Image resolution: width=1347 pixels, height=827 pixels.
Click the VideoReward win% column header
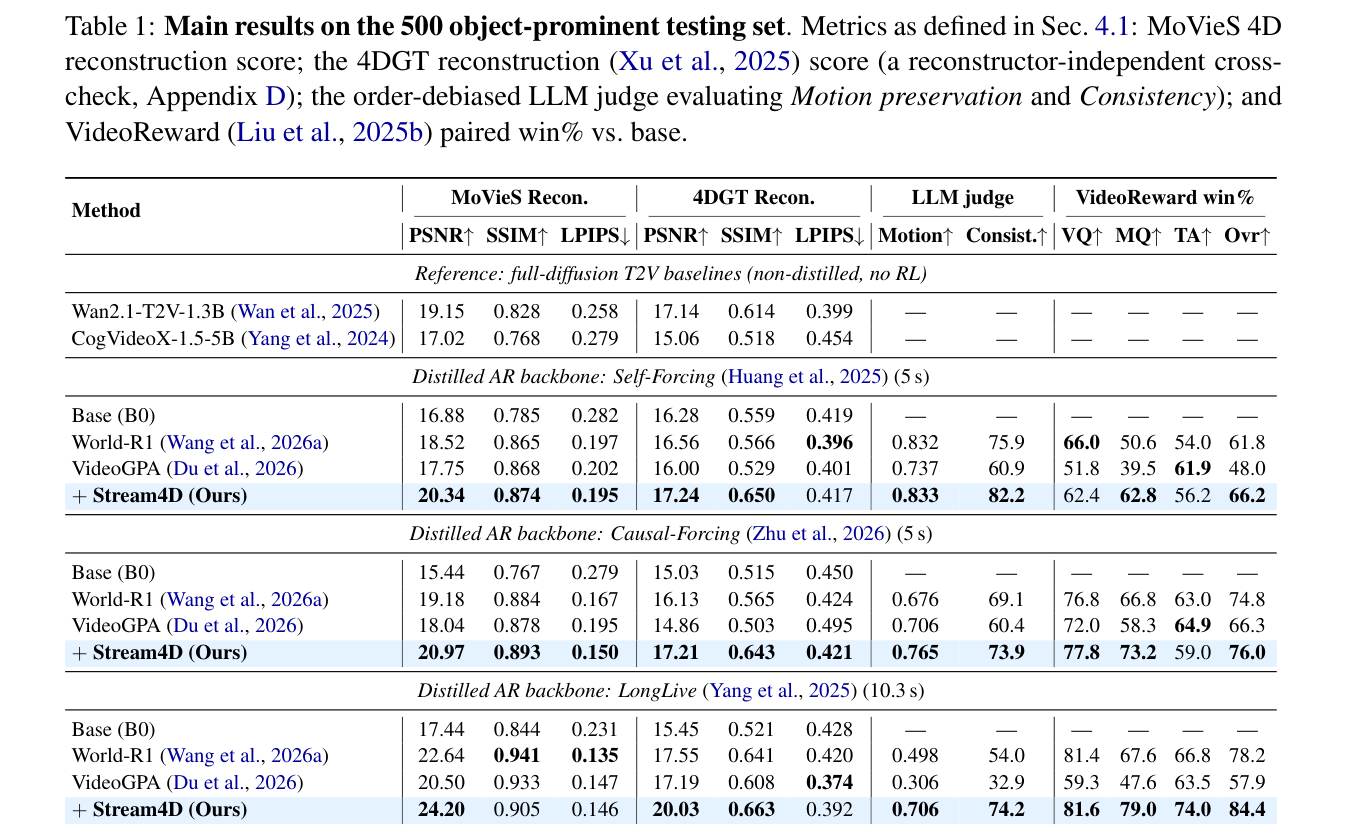pos(1165,198)
